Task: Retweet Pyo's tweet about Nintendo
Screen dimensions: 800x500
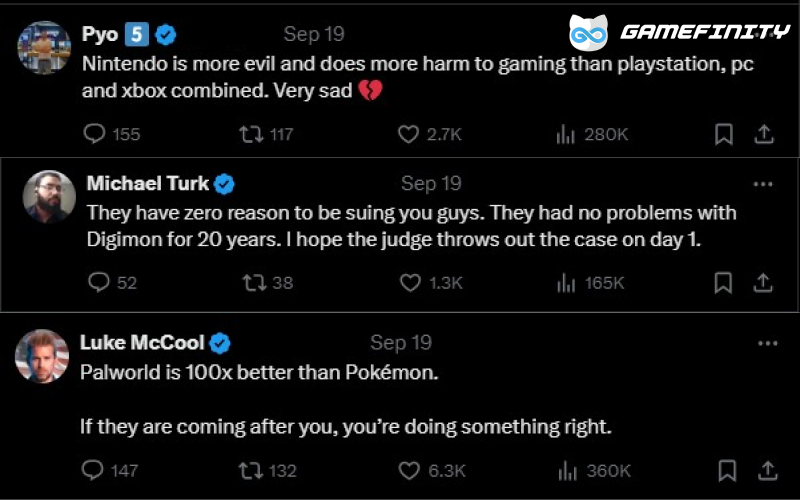Action: click(250, 134)
